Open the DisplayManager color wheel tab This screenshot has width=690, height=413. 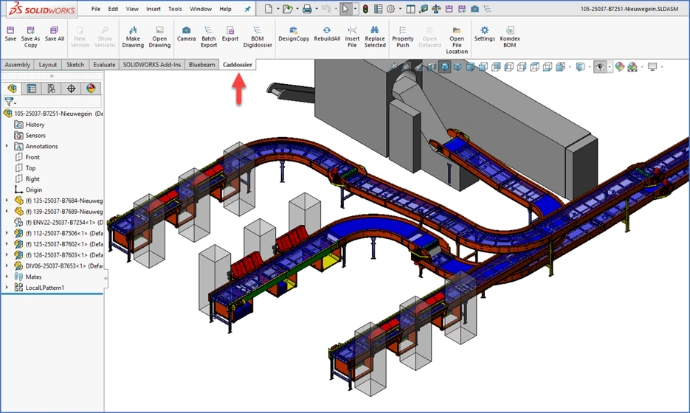pyautogui.click(x=91, y=88)
